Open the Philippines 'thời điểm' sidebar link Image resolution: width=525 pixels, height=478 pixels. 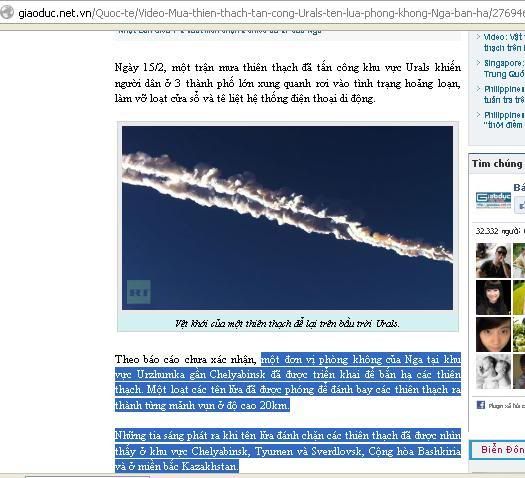[504, 120]
